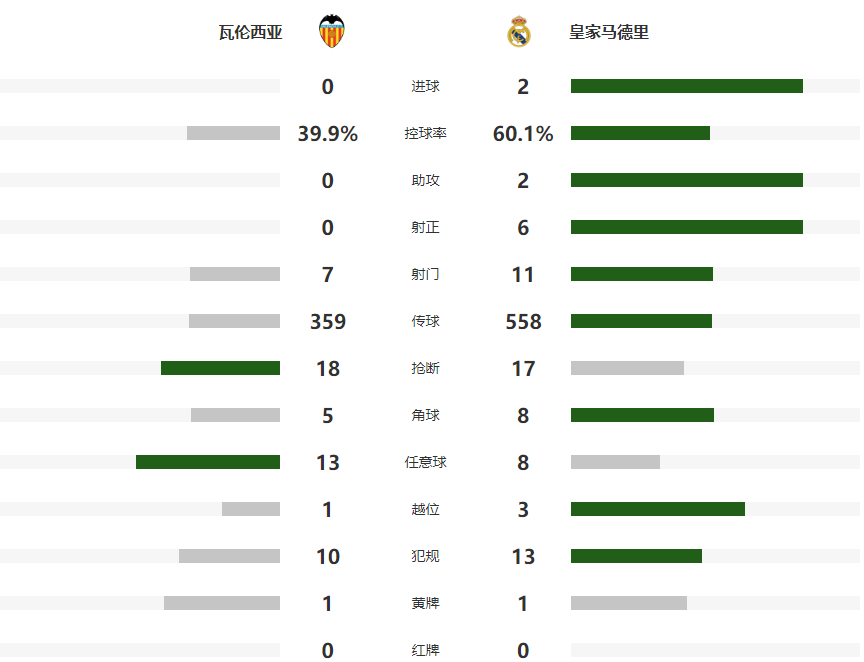Click Valencia's green 任意球 bar
The image size is (864, 662).
pyautogui.click(x=208, y=462)
